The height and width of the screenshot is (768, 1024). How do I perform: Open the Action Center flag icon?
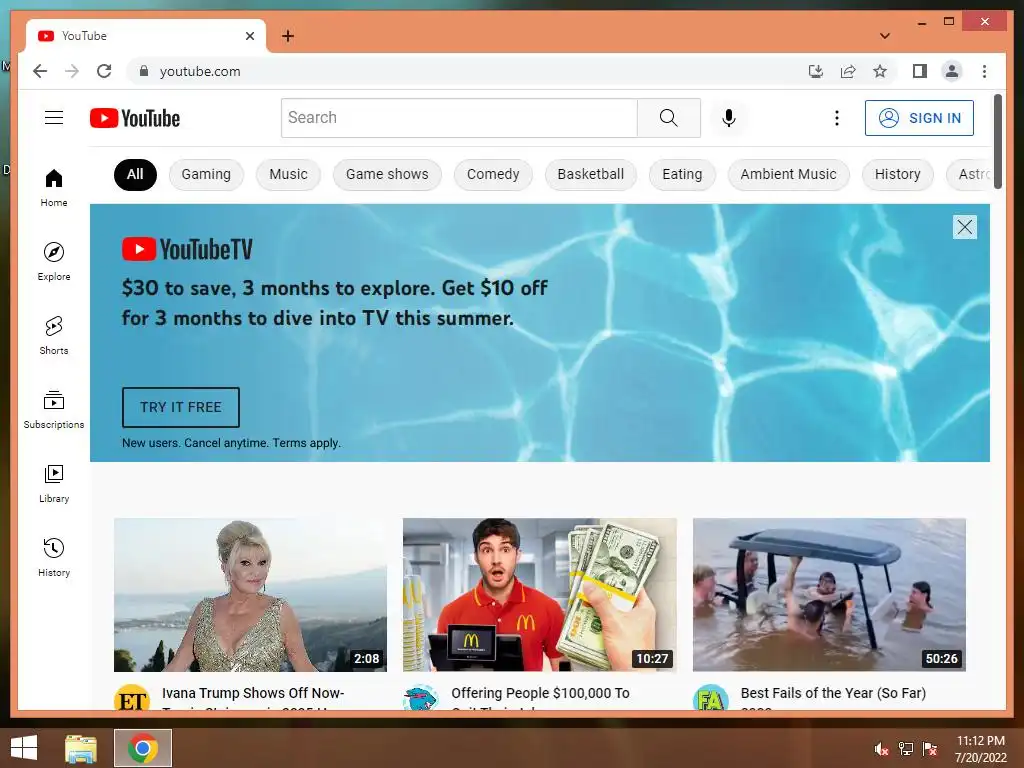(930, 748)
